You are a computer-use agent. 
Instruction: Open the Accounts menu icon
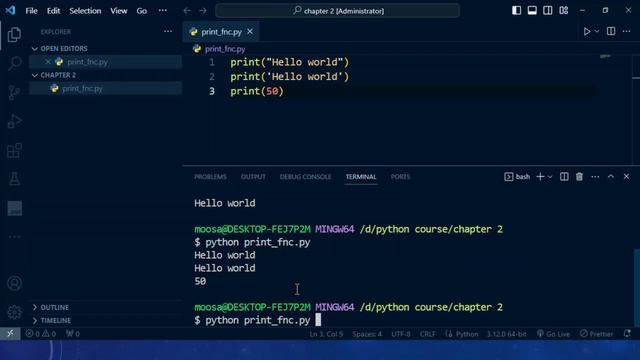coord(14,283)
